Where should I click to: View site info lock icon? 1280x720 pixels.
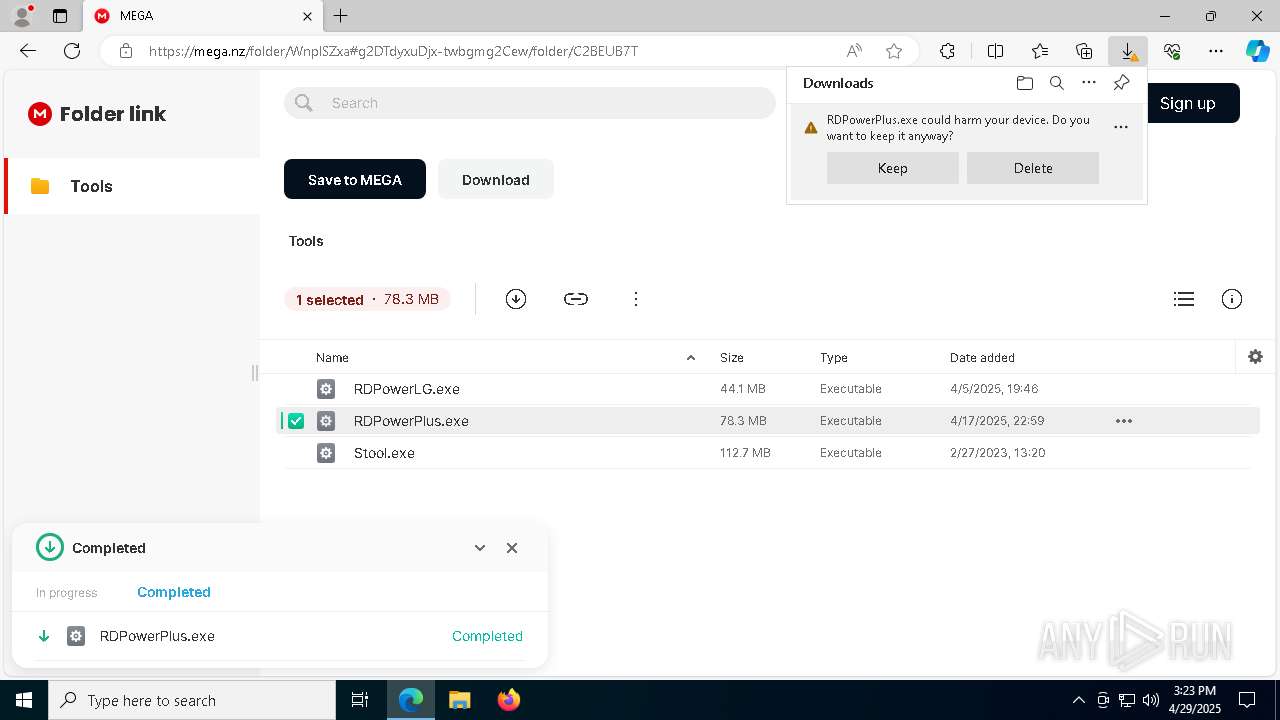pos(126,51)
